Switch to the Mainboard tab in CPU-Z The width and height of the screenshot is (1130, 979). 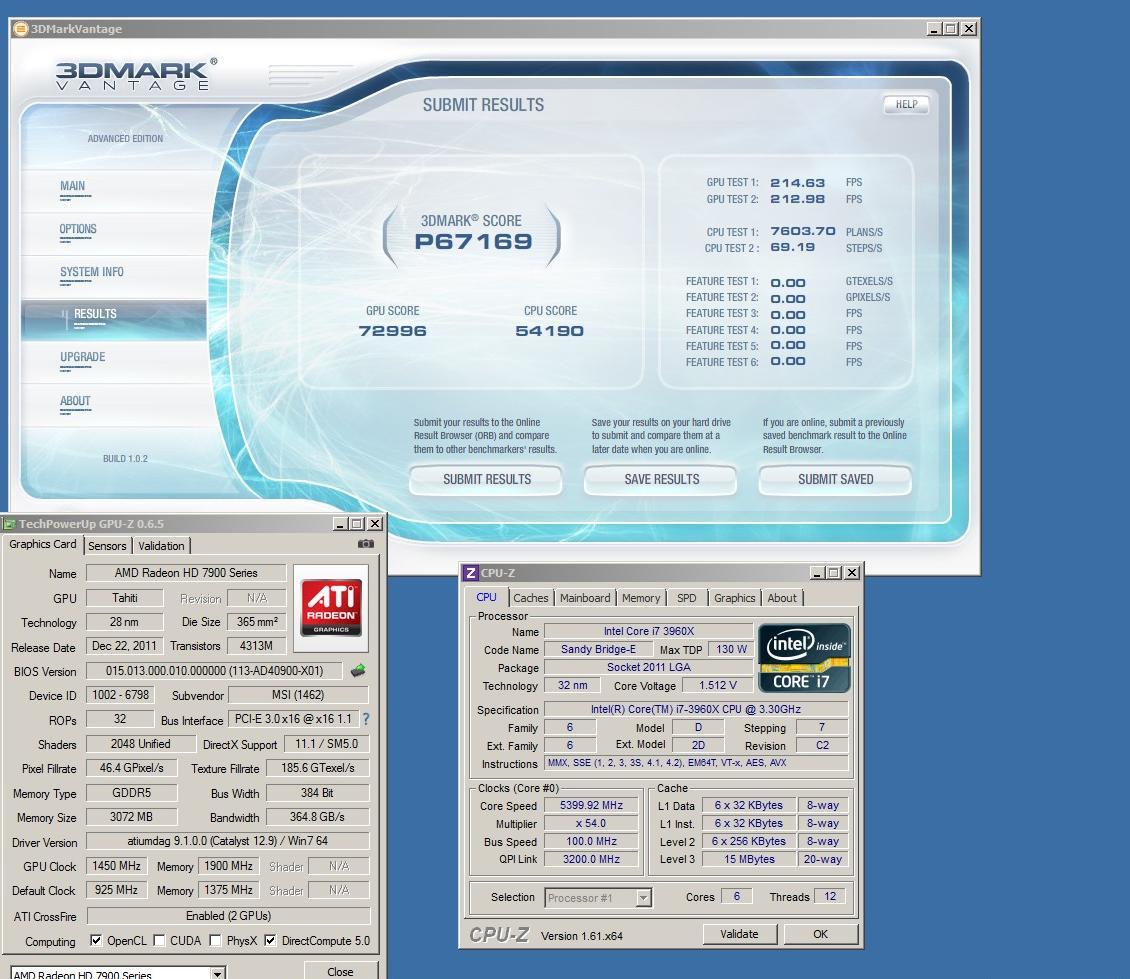tap(585, 598)
